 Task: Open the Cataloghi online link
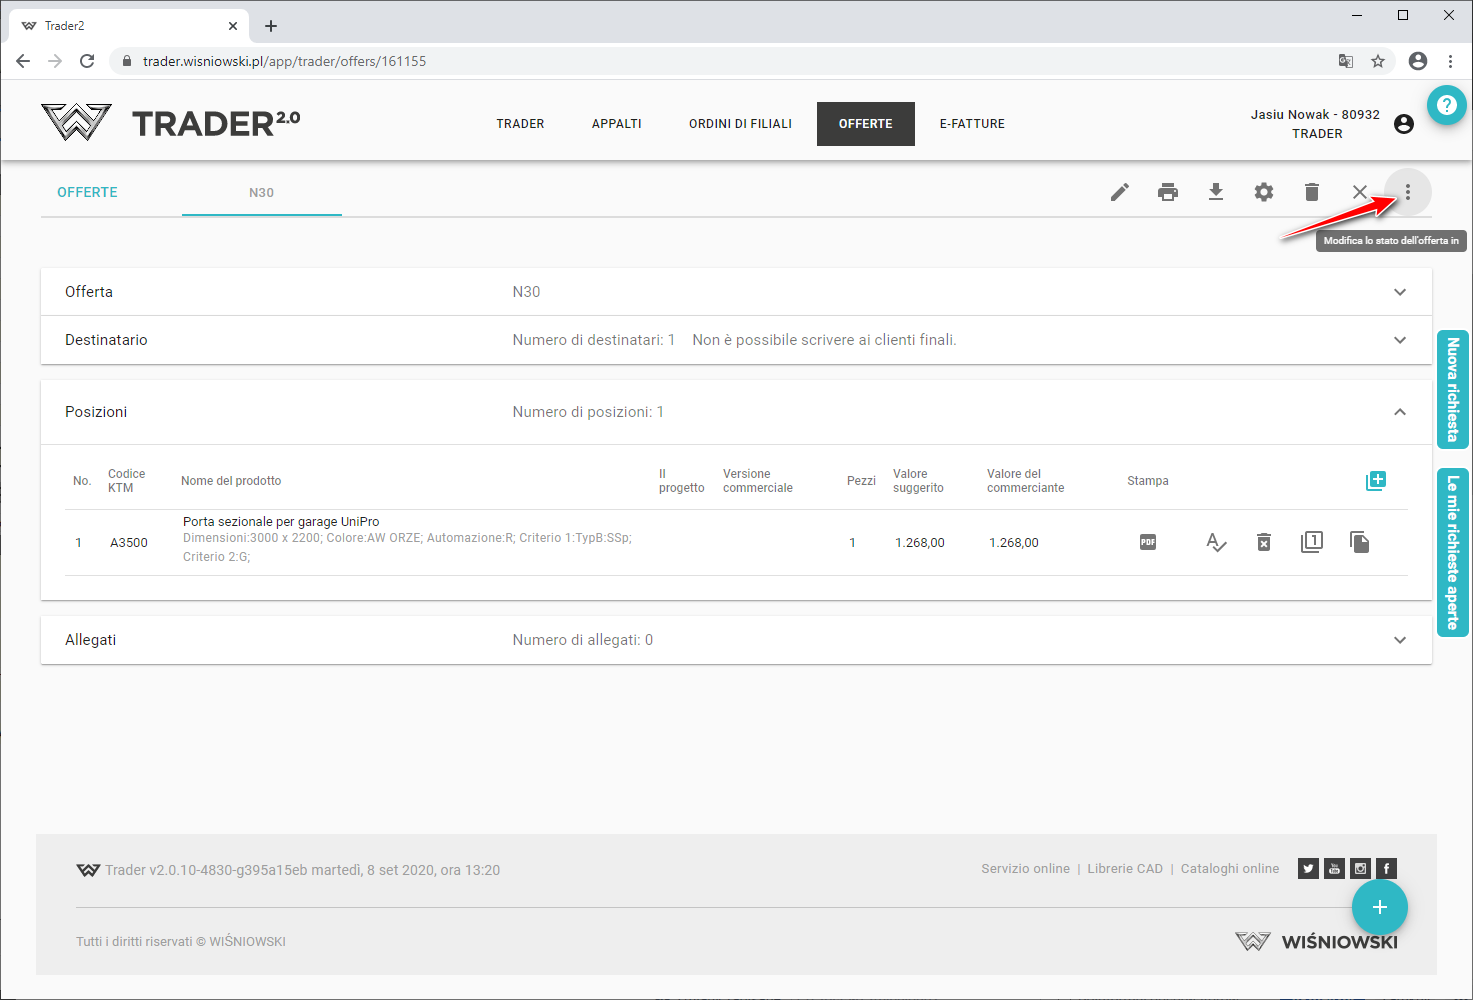(x=1229, y=869)
